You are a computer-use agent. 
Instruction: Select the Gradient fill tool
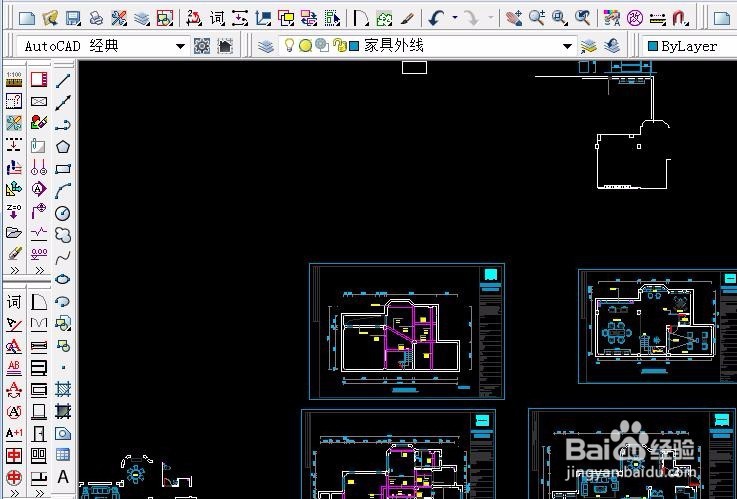click(x=63, y=411)
